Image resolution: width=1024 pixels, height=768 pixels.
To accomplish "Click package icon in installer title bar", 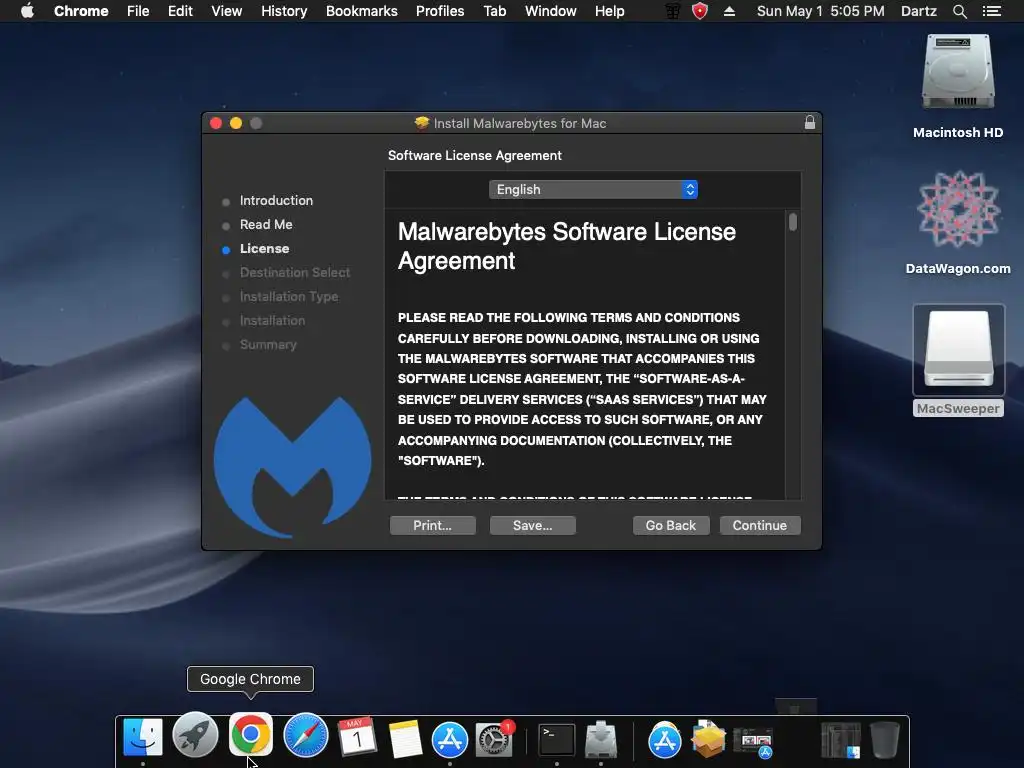I will point(421,123).
